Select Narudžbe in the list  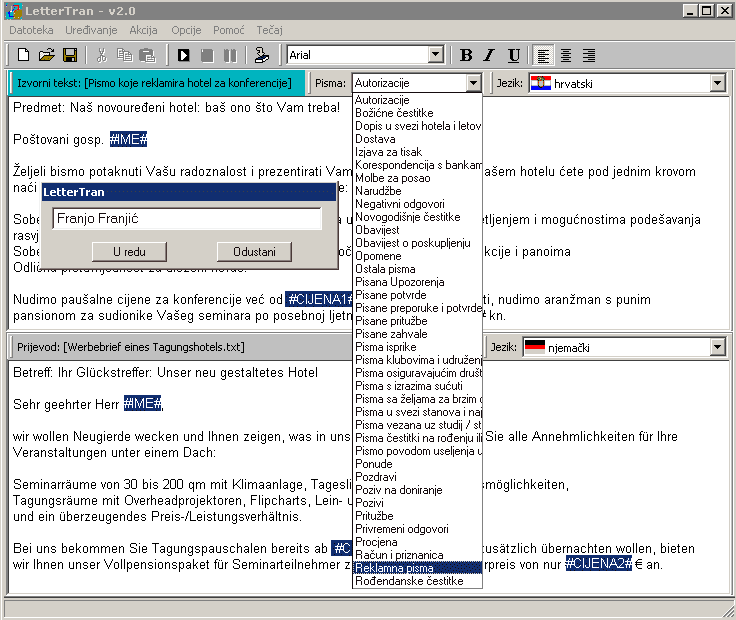417,191
